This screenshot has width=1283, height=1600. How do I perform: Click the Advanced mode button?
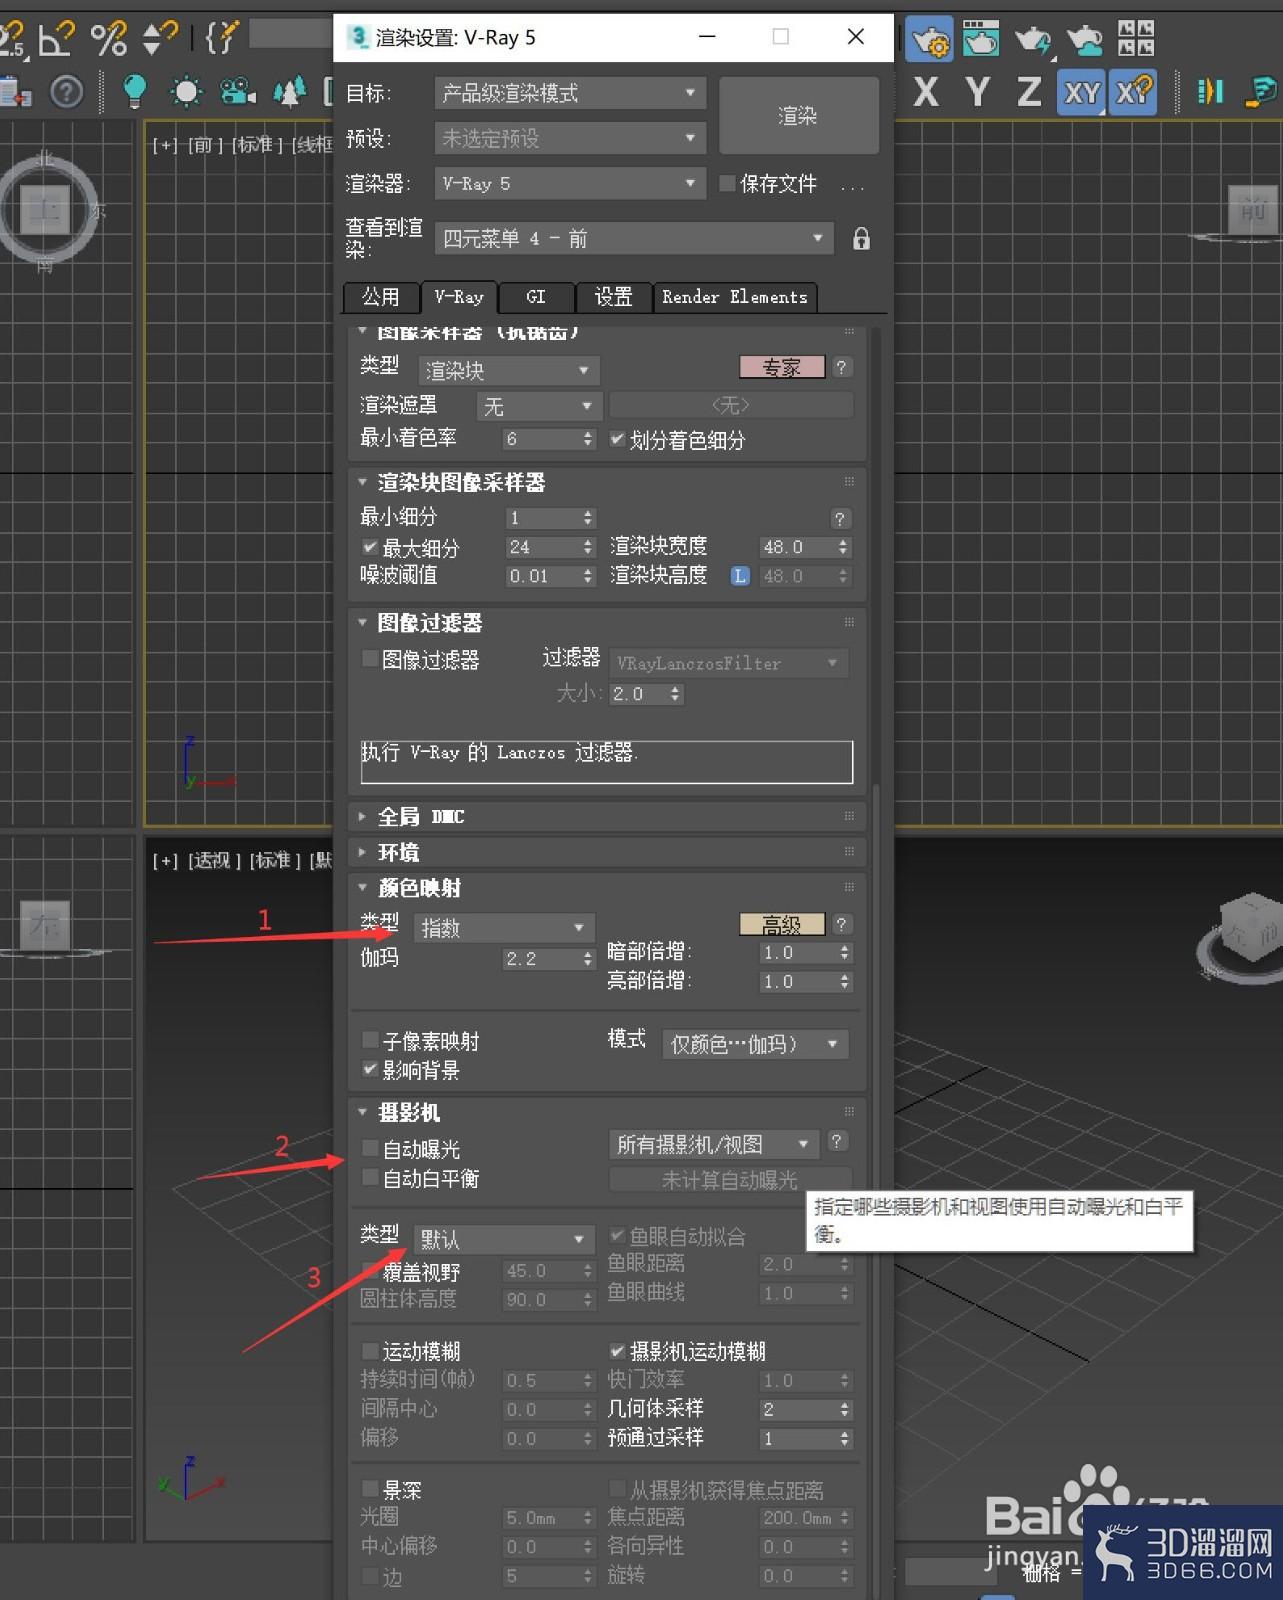[782, 924]
